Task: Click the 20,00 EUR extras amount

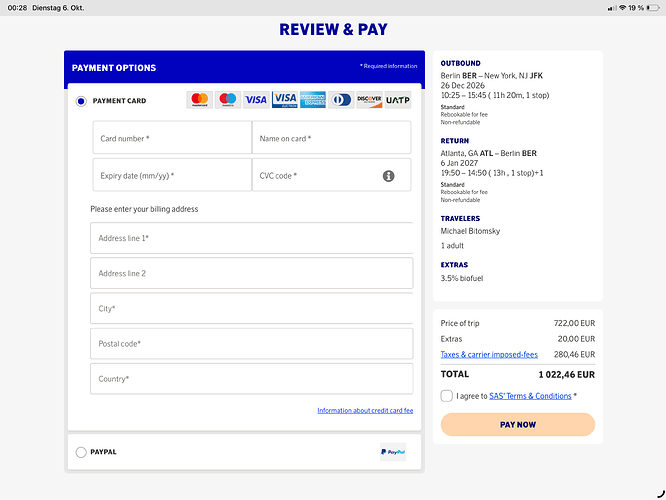Action: tap(576, 339)
